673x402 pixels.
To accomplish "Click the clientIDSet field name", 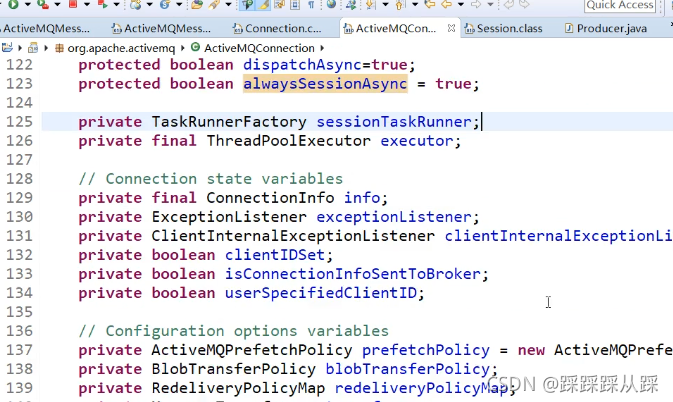I will (x=275, y=255).
